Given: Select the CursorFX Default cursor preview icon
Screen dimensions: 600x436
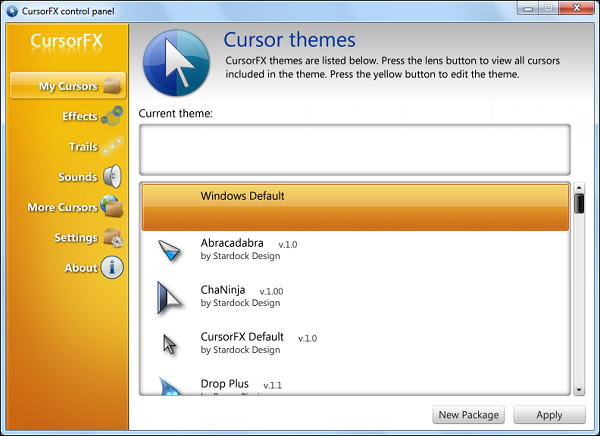Looking at the screenshot, I should 170,344.
